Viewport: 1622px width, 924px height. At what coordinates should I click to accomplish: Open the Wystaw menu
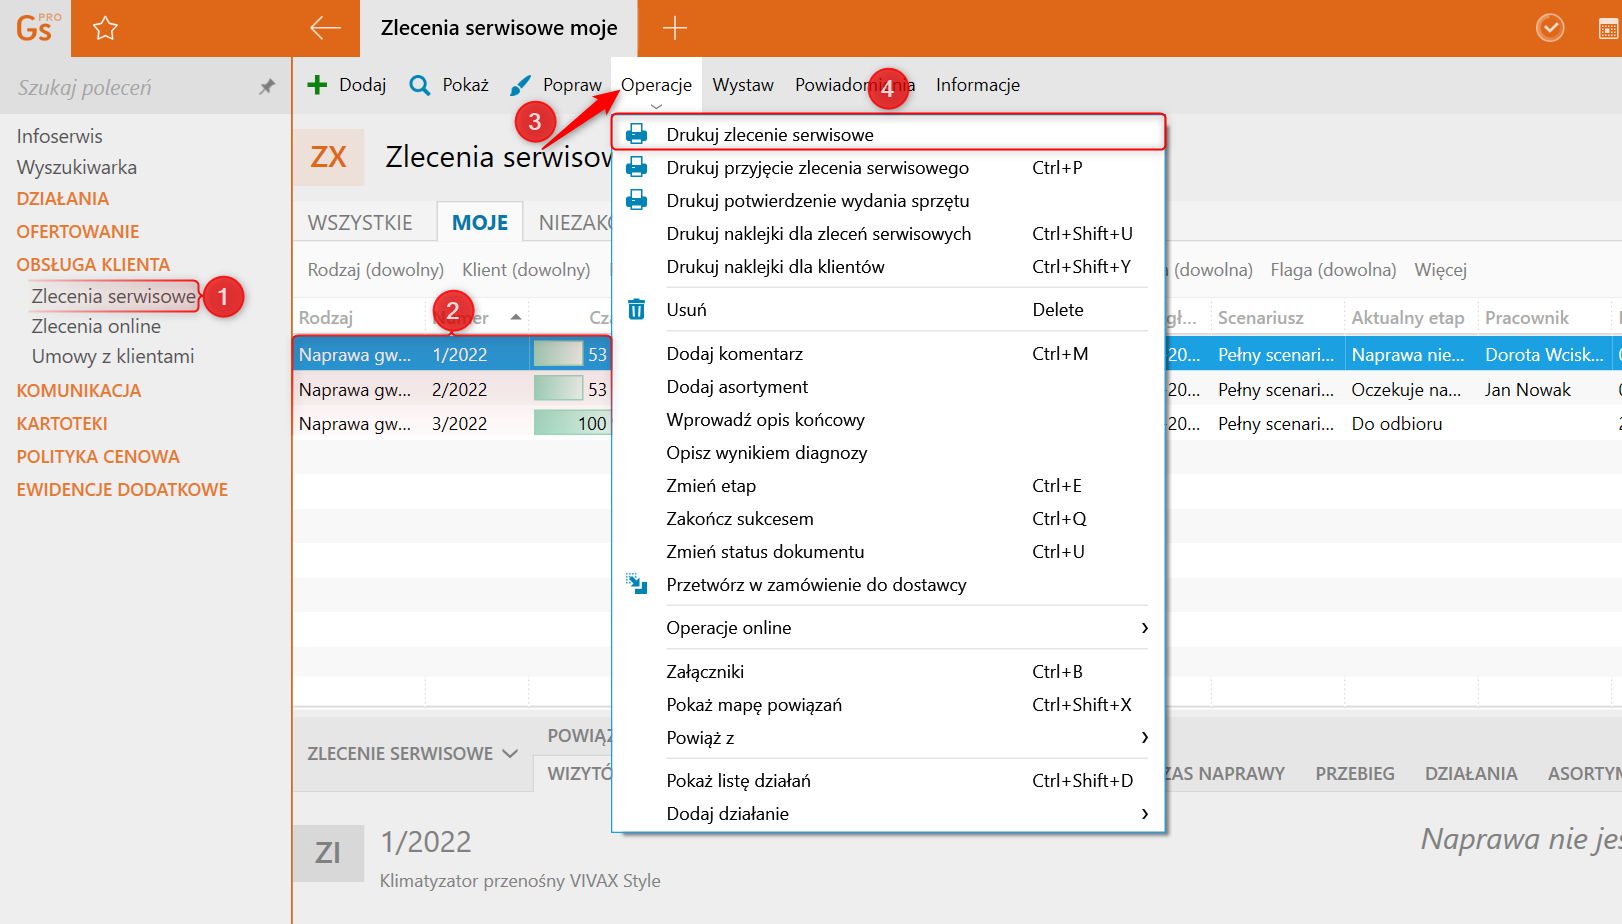click(x=743, y=85)
